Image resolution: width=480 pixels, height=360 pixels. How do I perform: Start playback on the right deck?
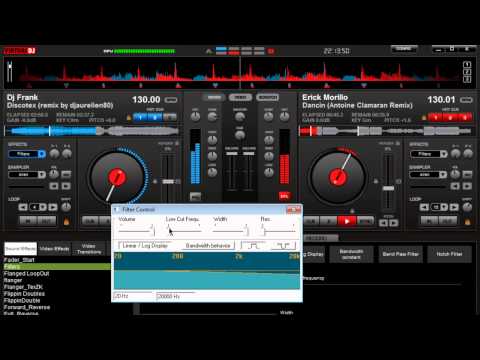pyautogui.click(x=347, y=221)
